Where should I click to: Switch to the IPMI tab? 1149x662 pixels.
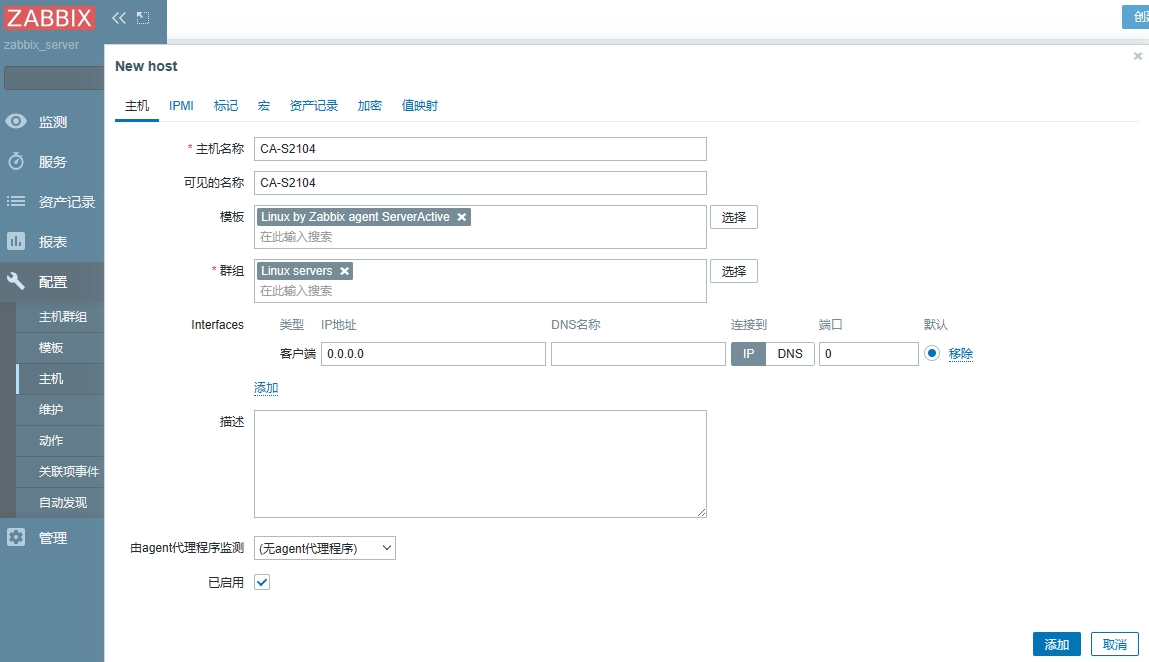pos(181,106)
